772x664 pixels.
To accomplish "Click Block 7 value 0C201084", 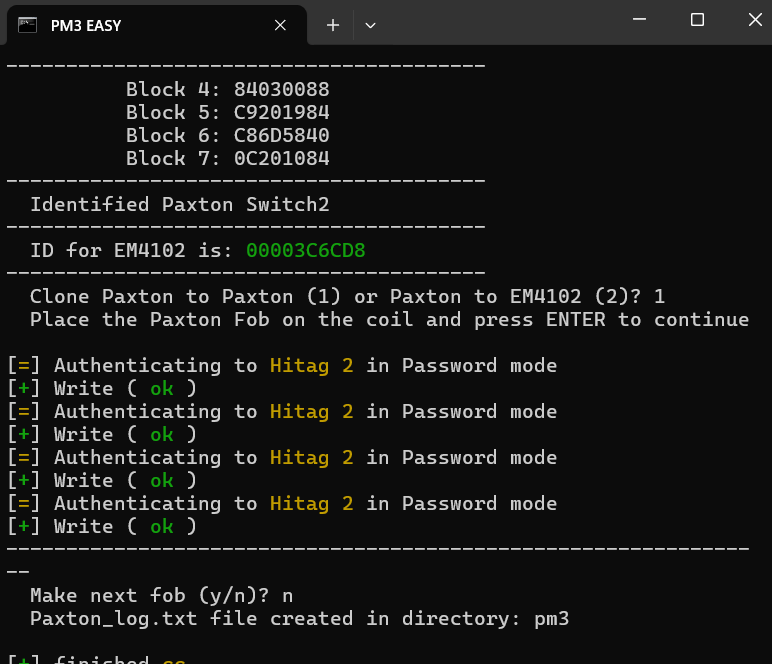I will (x=282, y=158).
